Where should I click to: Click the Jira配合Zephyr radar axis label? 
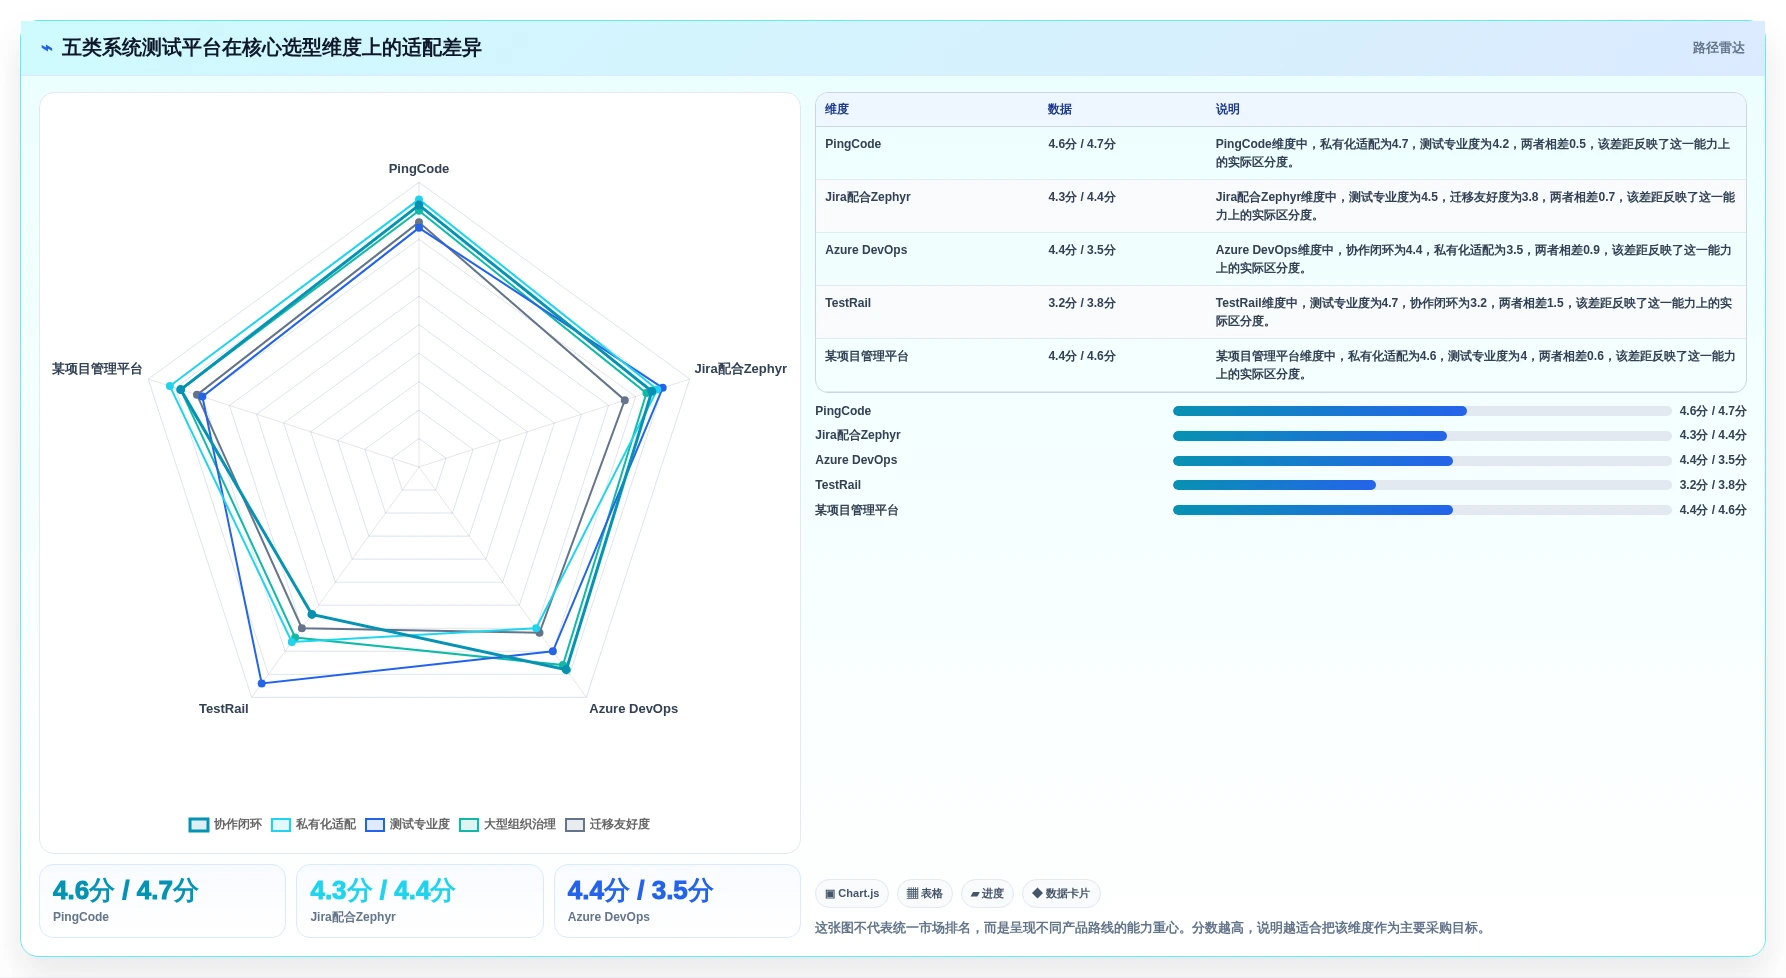(741, 369)
